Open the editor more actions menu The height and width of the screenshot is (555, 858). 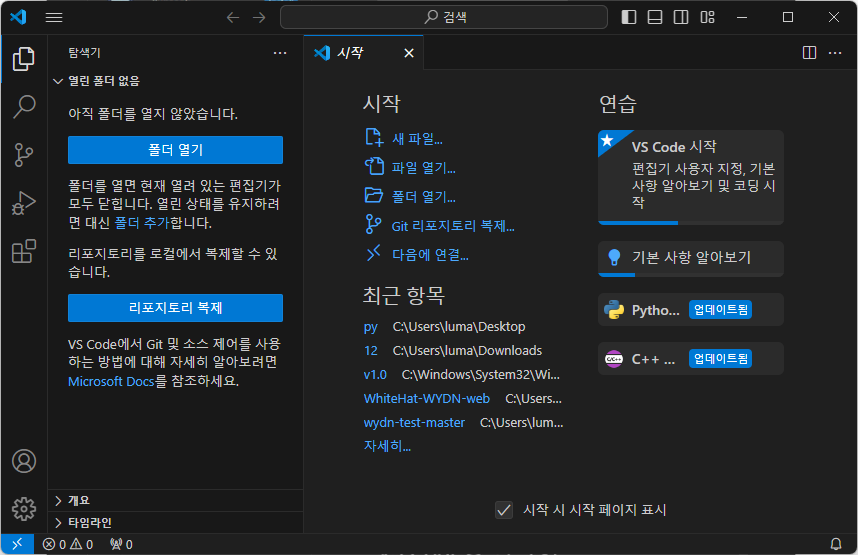[x=835, y=53]
